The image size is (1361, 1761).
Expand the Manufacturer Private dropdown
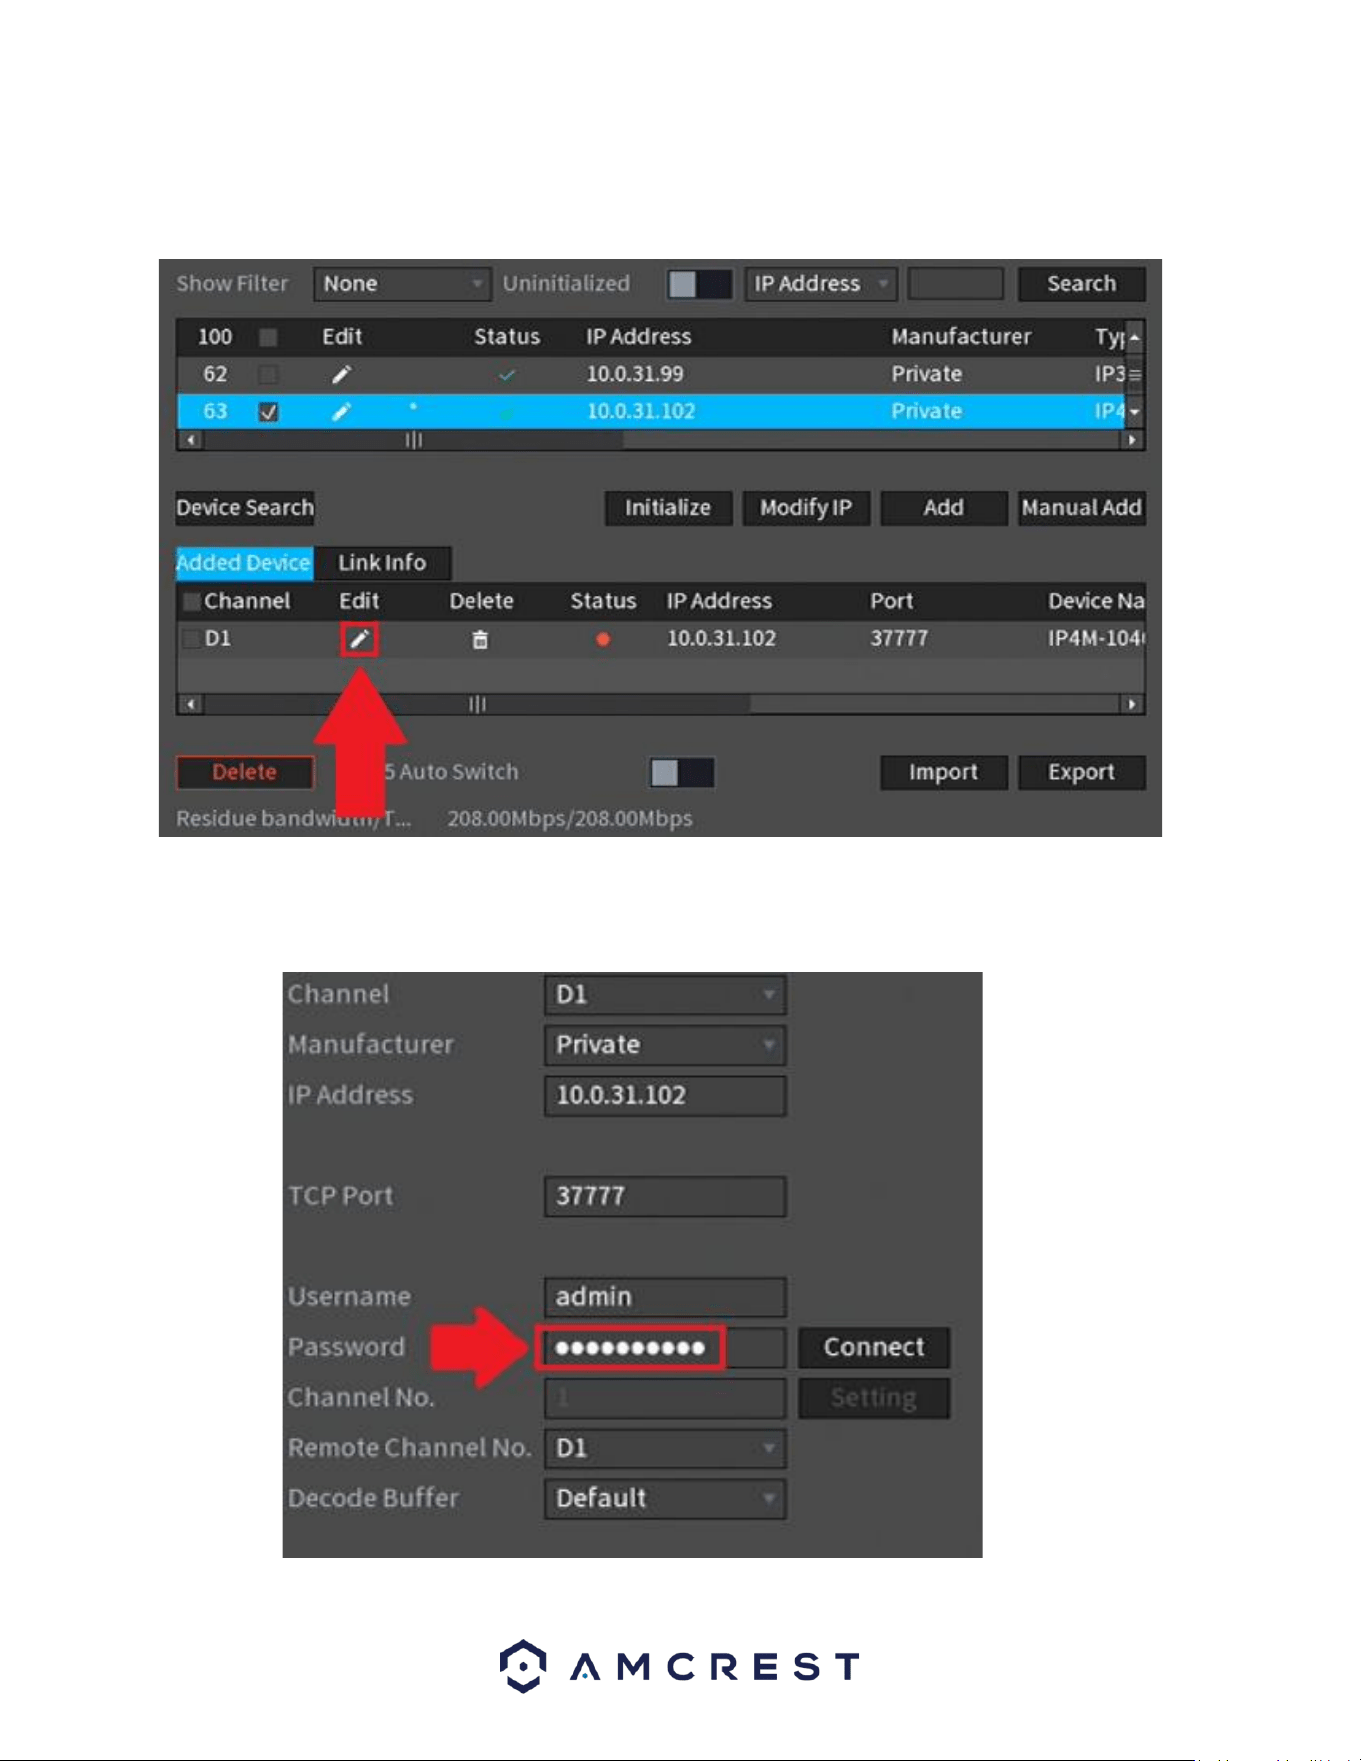tap(665, 1045)
